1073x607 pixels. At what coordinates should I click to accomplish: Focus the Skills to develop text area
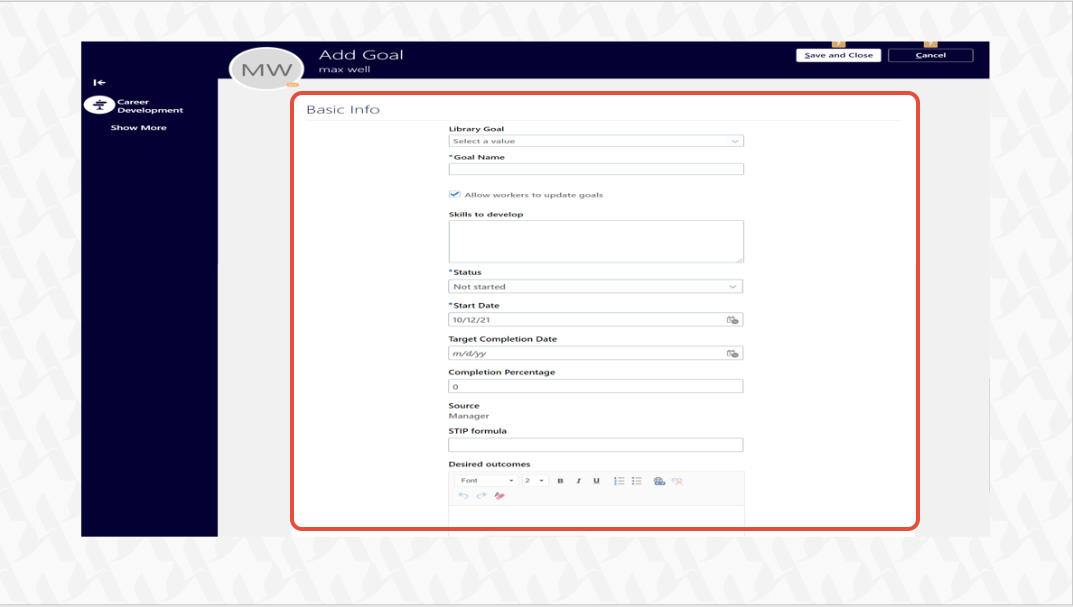coord(596,241)
